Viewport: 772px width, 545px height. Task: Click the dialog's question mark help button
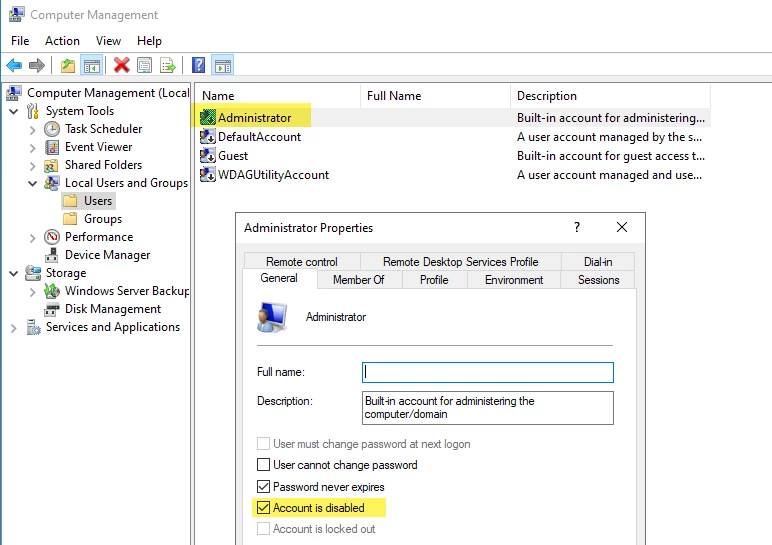(577, 227)
